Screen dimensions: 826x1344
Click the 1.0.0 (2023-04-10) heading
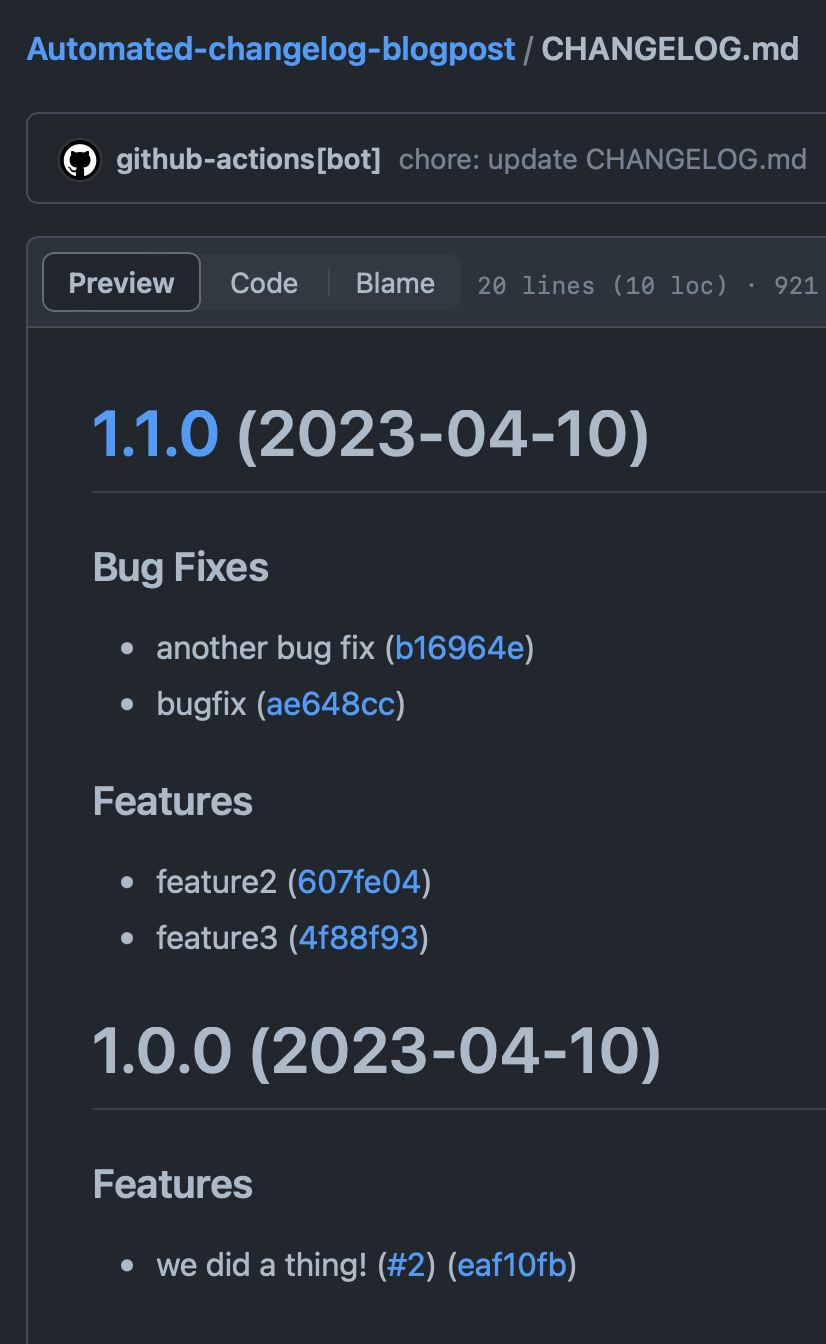pyautogui.click(x=376, y=1050)
